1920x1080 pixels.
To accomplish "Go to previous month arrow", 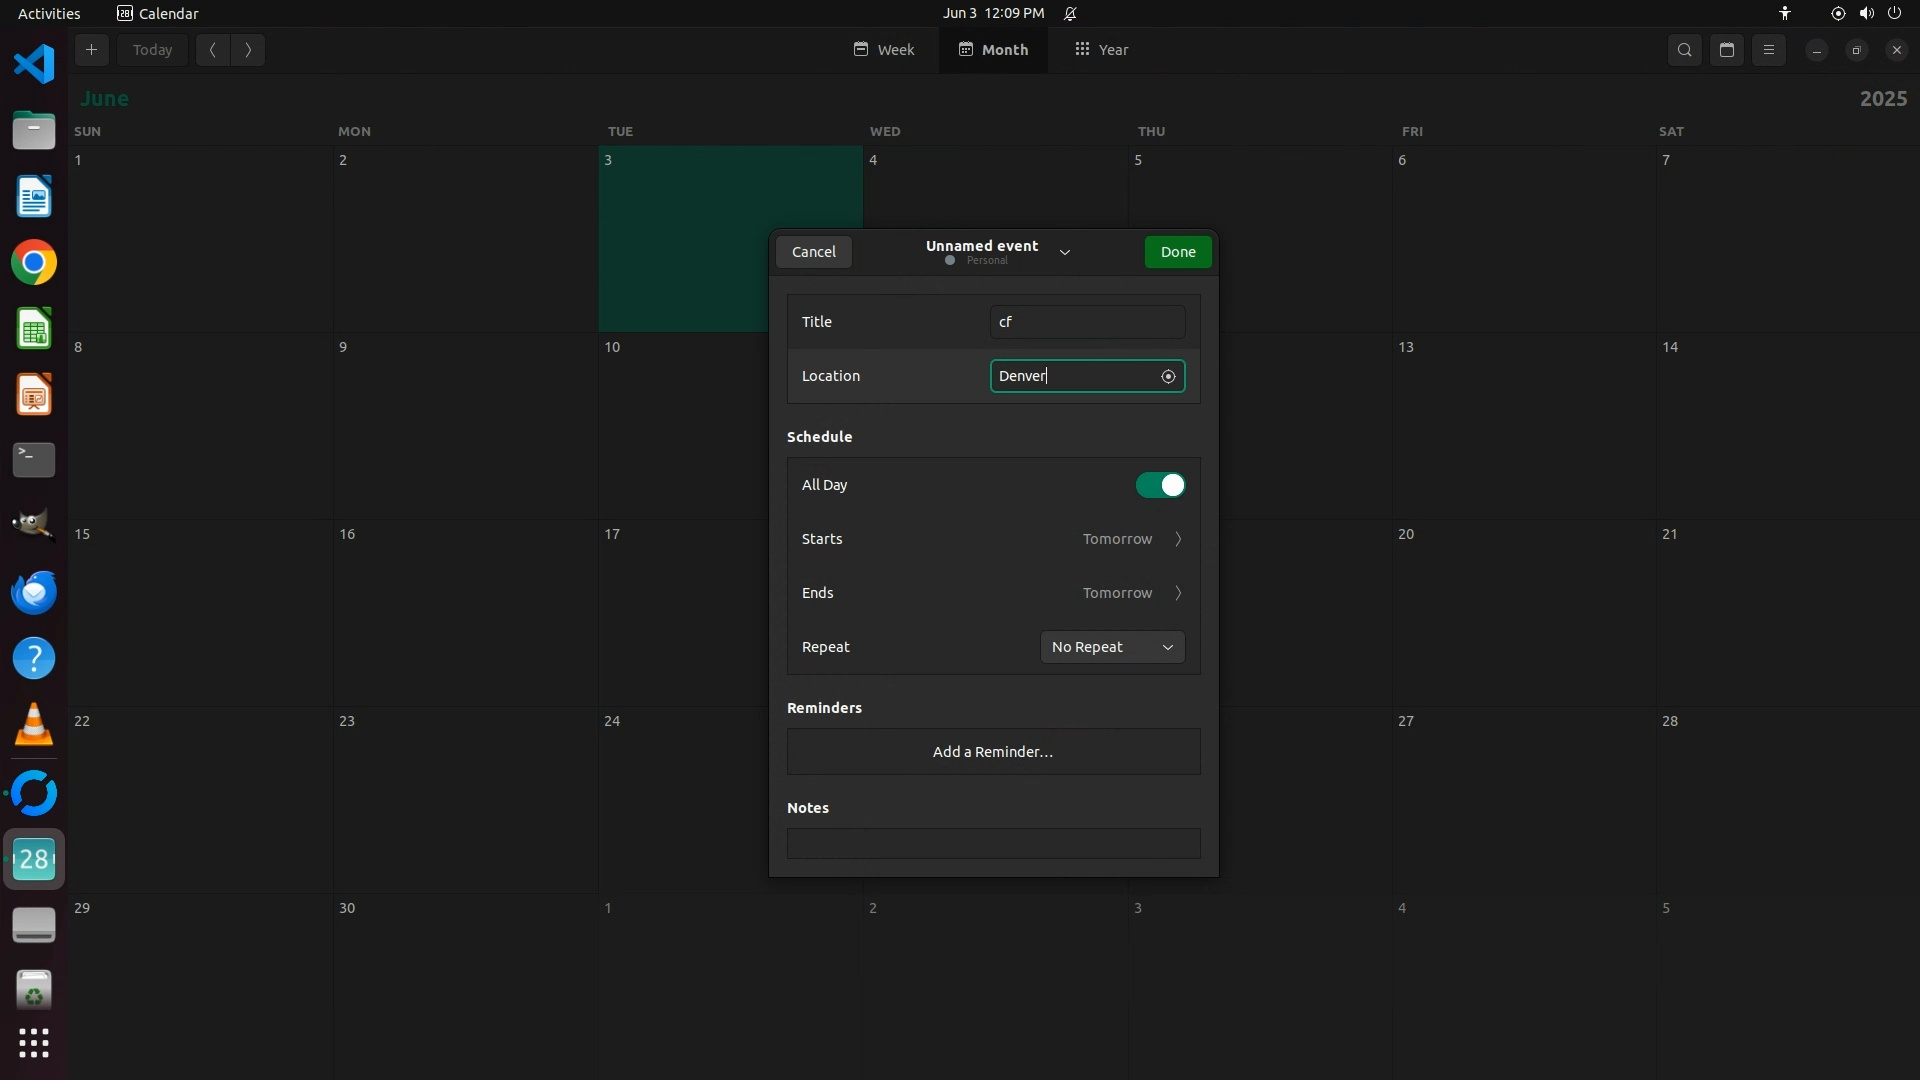I will pos(213,50).
